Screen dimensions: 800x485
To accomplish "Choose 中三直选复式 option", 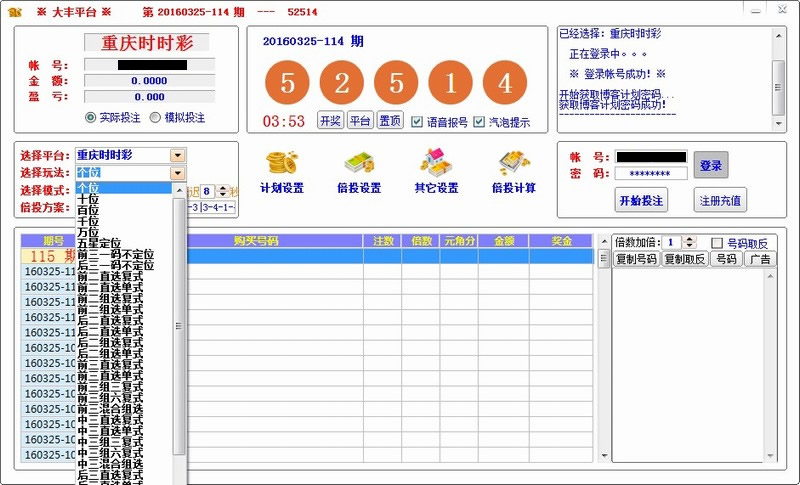I will (x=124, y=420).
